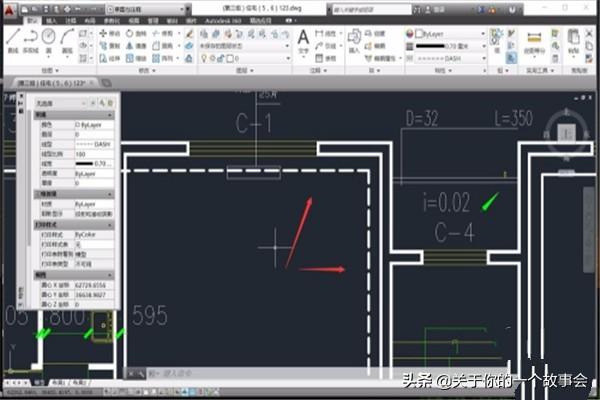Open the Autodesk 360 ribbon tab
This screenshot has width=600, height=400.
(x=223, y=21)
